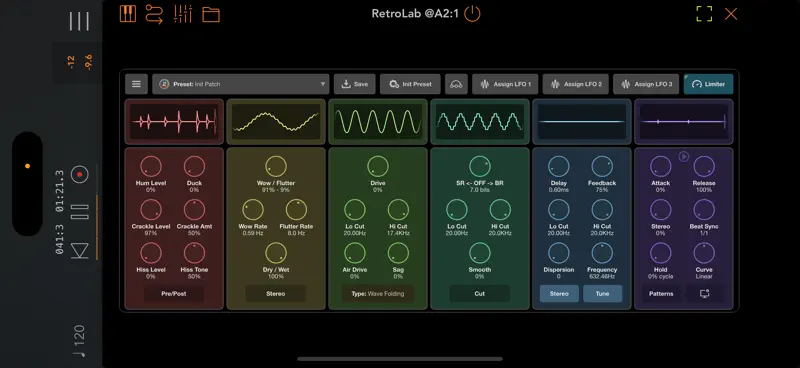Toggle the green drive sine waveform display
This screenshot has width=800, height=368.
point(378,122)
